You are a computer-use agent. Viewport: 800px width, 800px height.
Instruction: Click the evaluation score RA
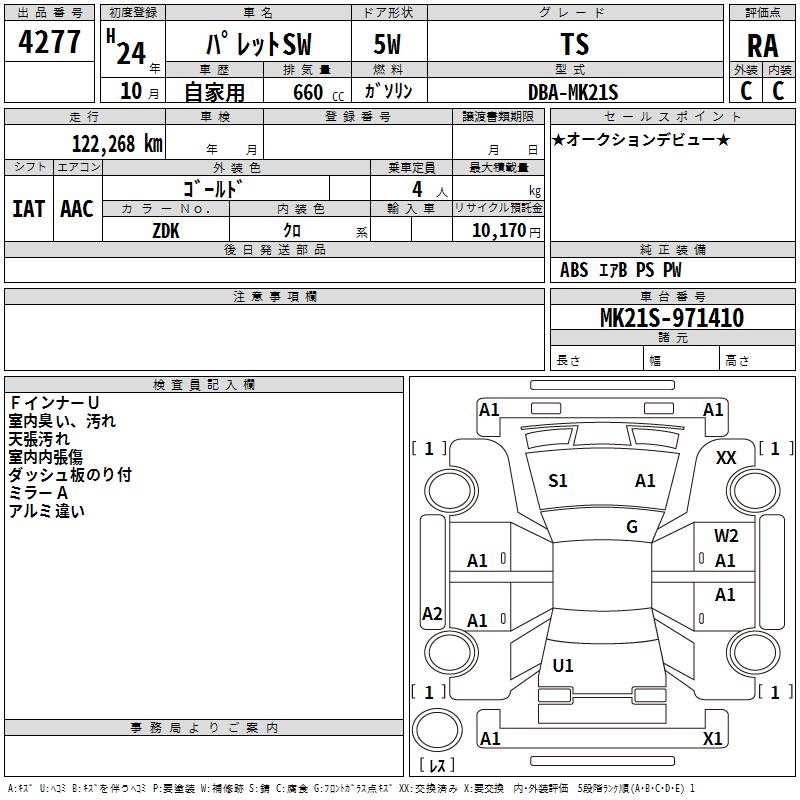point(762,46)
